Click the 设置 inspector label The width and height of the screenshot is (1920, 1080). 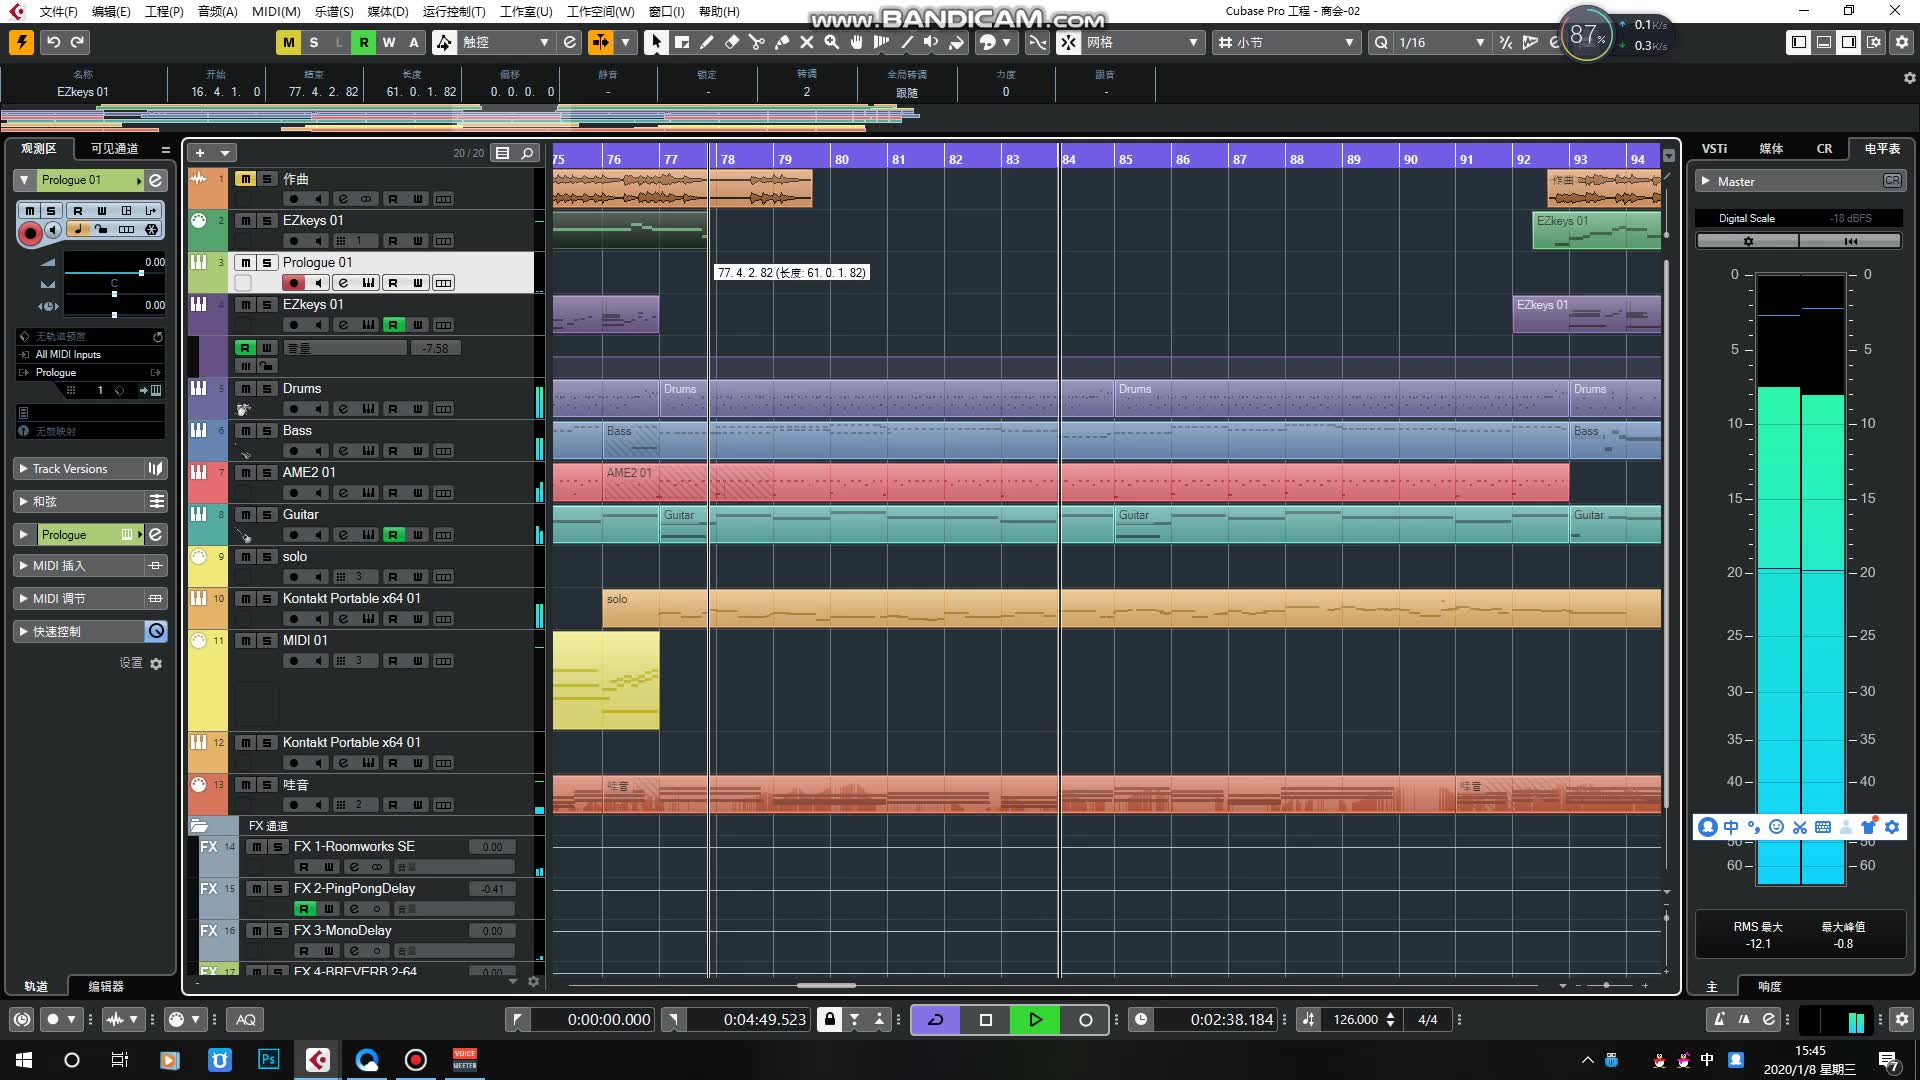[131, 663]
